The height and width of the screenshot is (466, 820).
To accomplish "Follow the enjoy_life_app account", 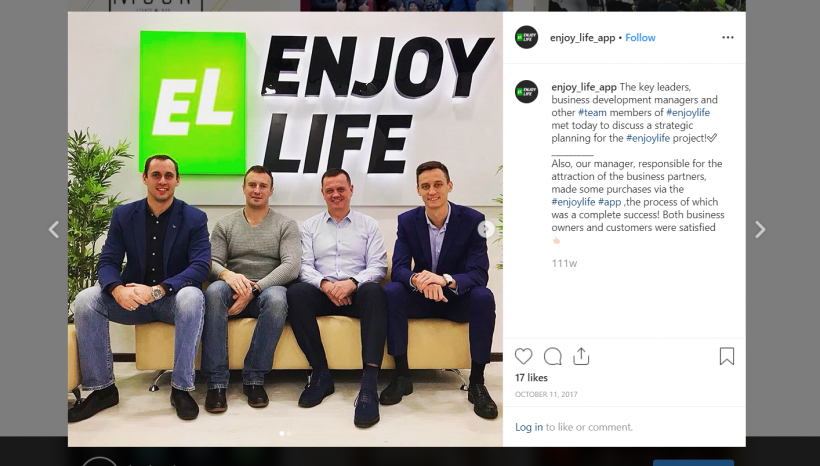I will (640, 38).
